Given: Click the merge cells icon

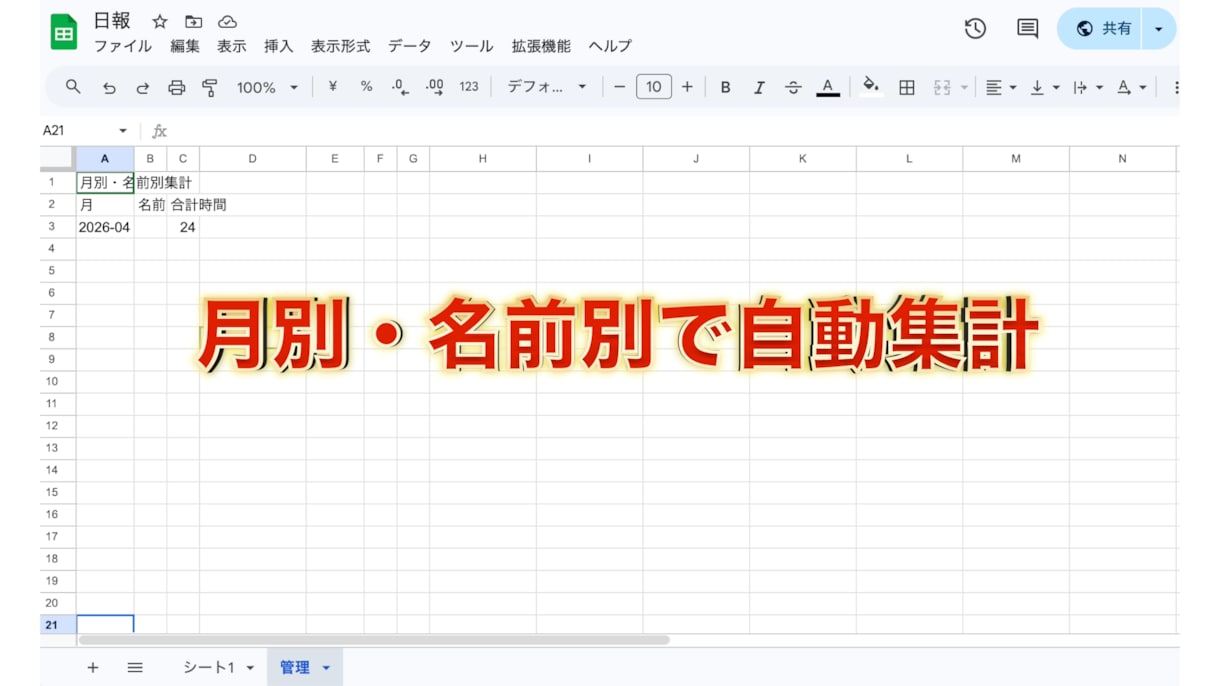Looking at the screenshot, I should pyautogui.click(x=942, y=88).
